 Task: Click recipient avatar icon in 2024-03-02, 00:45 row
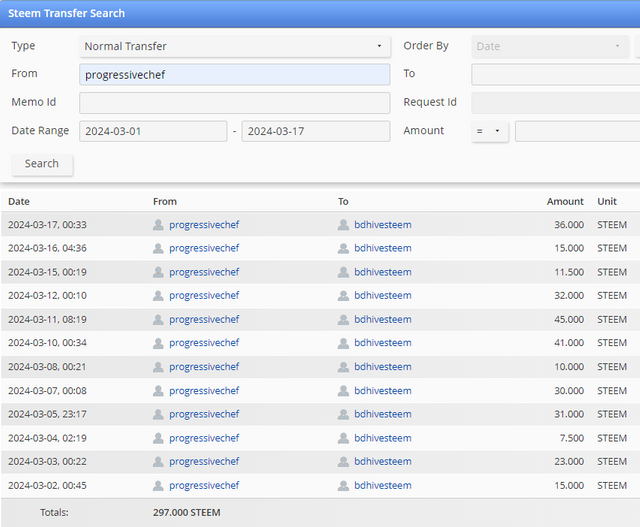pyautogui.click(x=343, y=485)
